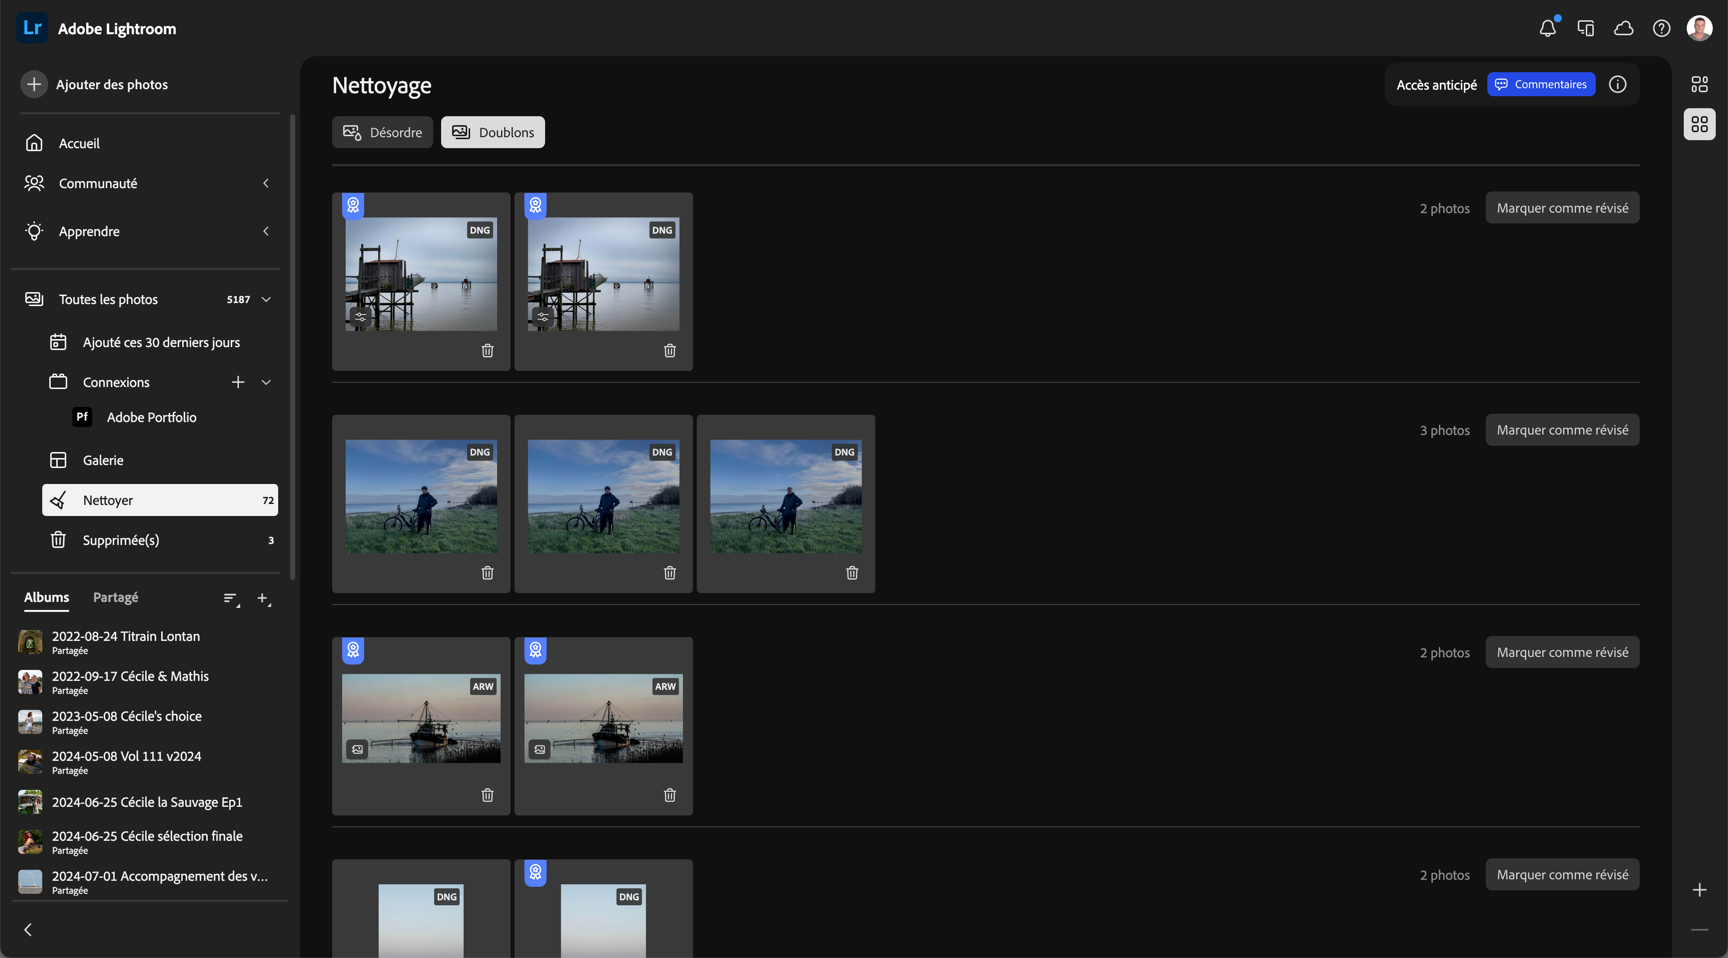Select the square grid view icon
Viewport: 1728px width, 958px height.
point(1699,124)
